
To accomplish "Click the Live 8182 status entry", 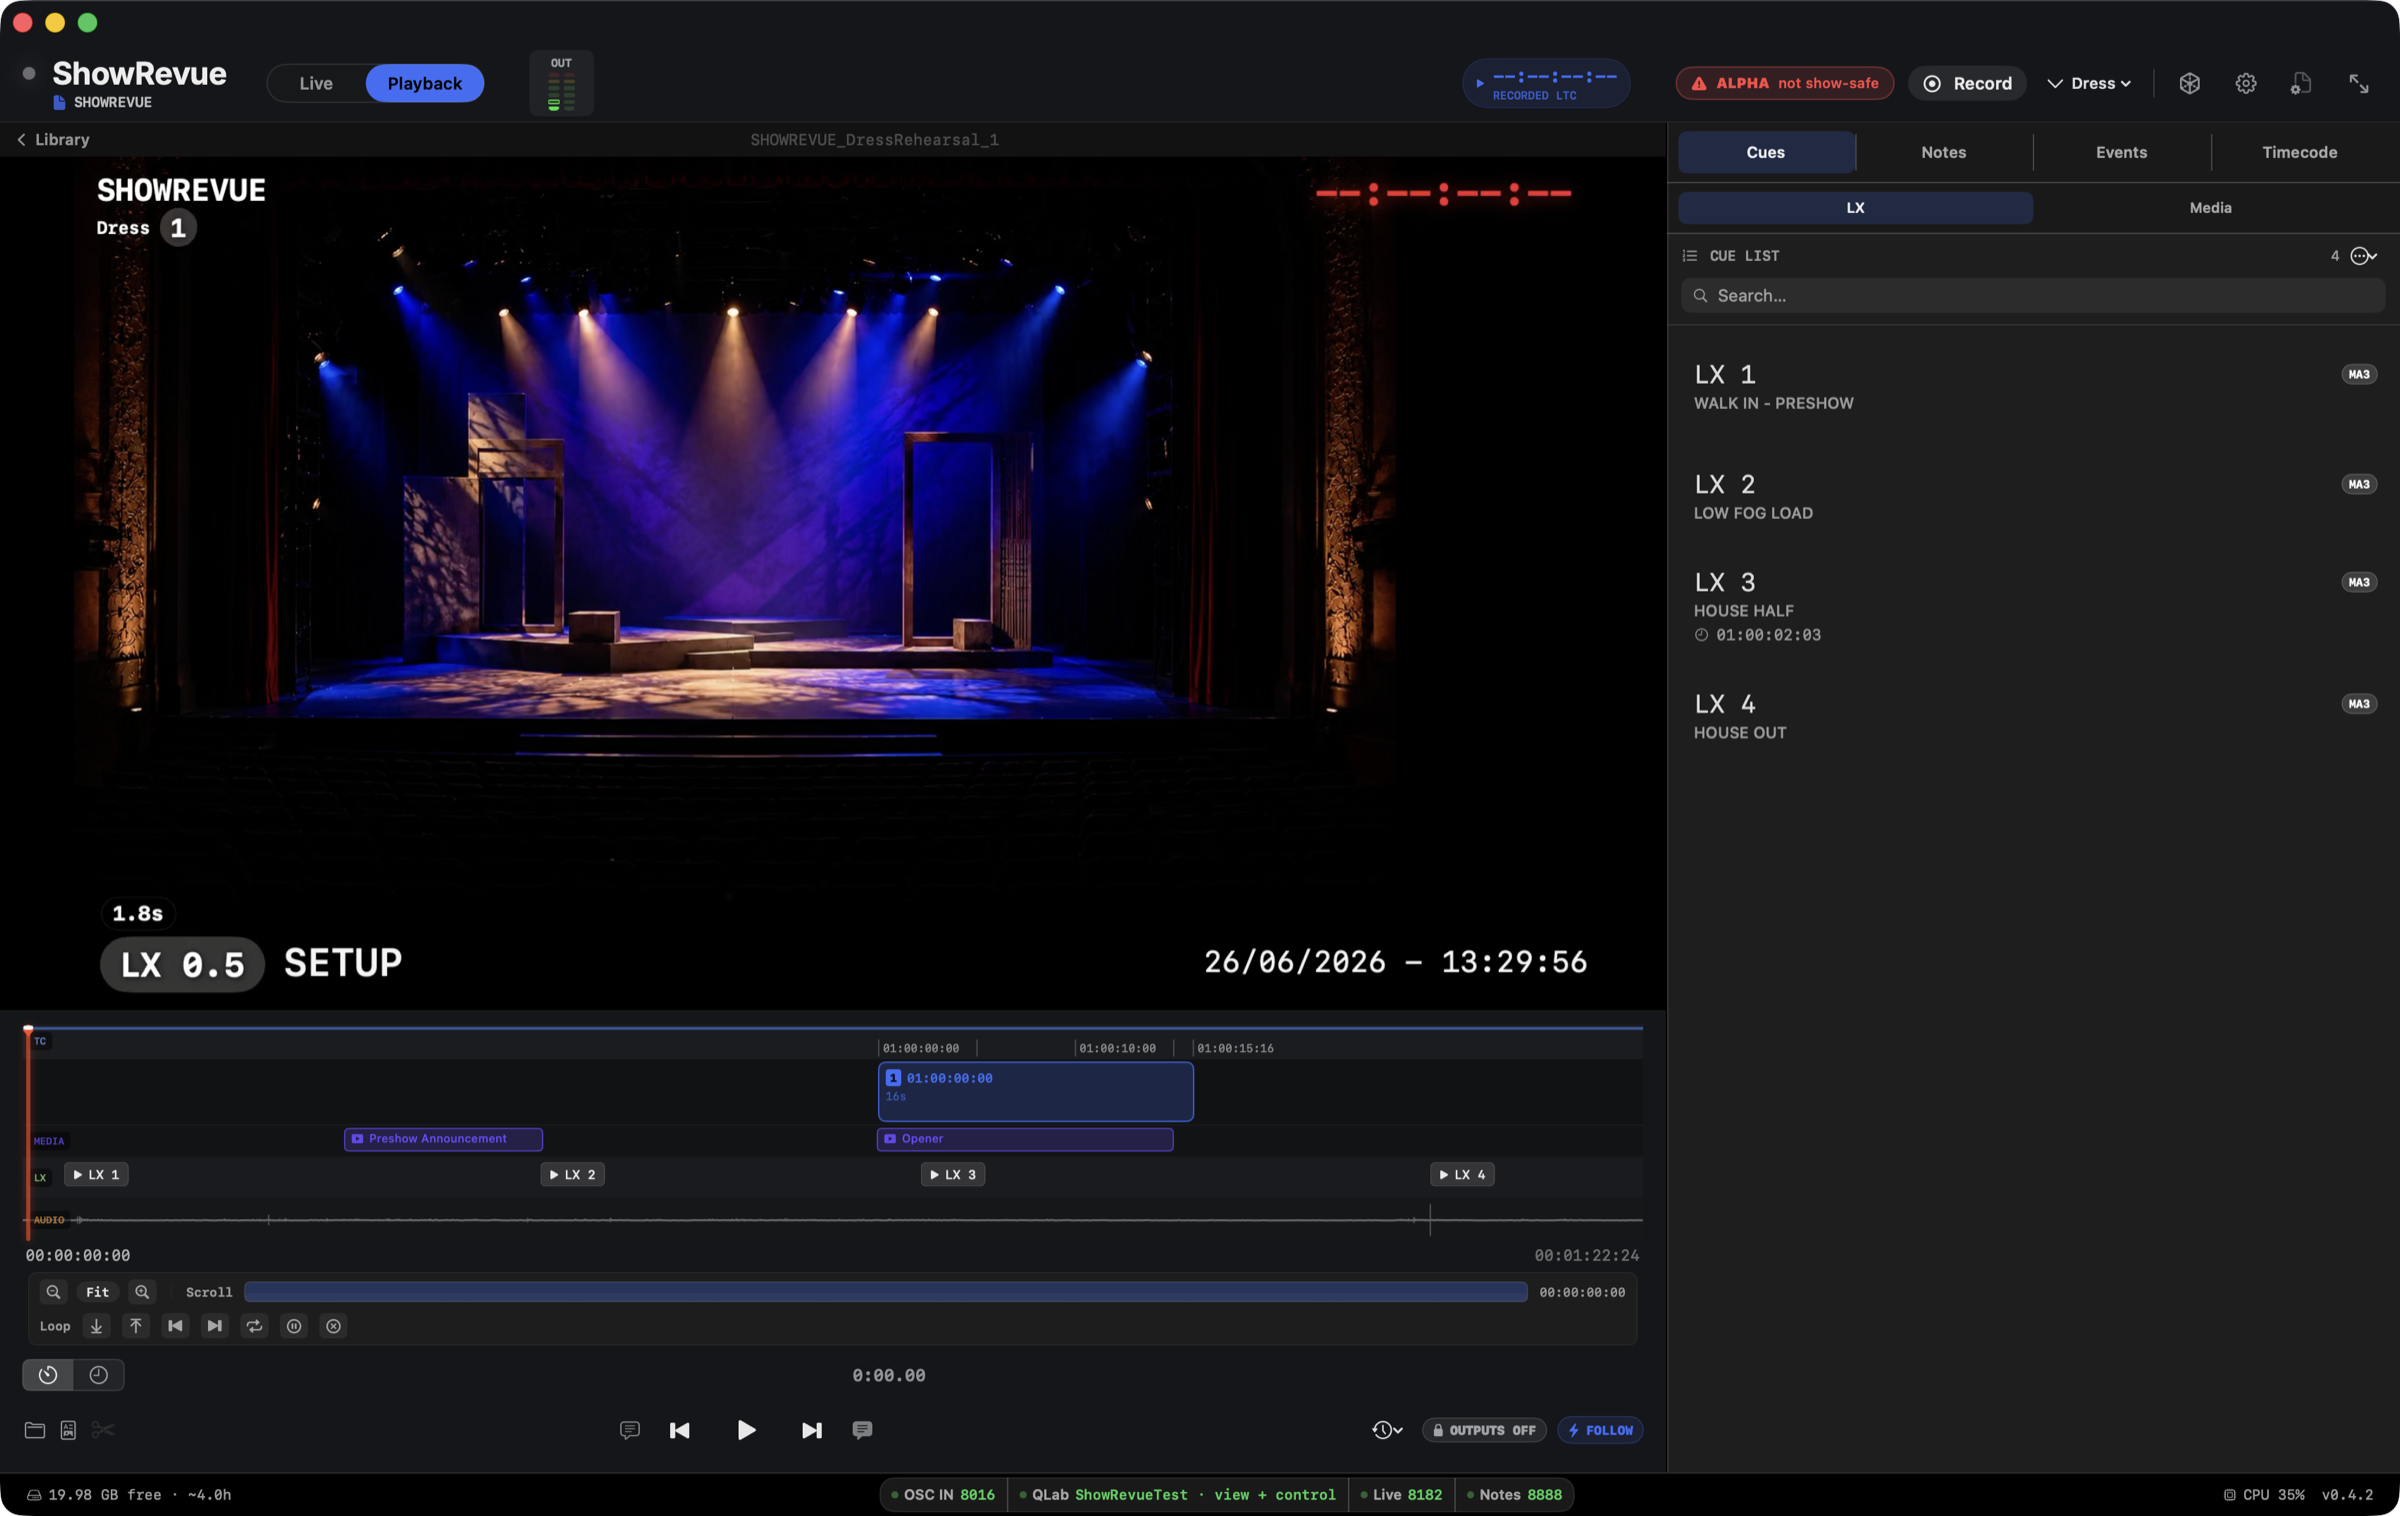I will pos(1400,1495).
